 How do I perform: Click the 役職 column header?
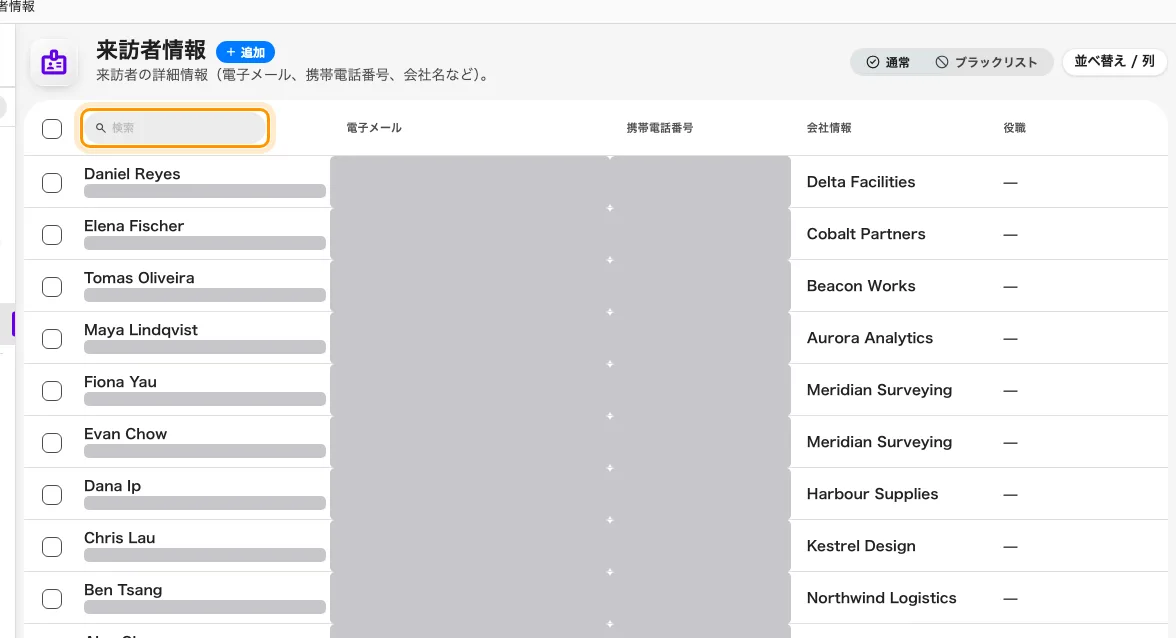click(x=1014, y=128)
